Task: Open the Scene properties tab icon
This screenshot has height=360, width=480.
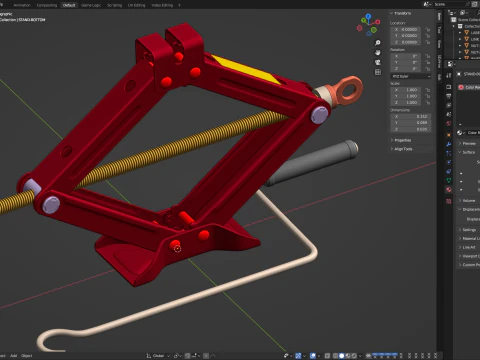Action: [x=449, y=114]
